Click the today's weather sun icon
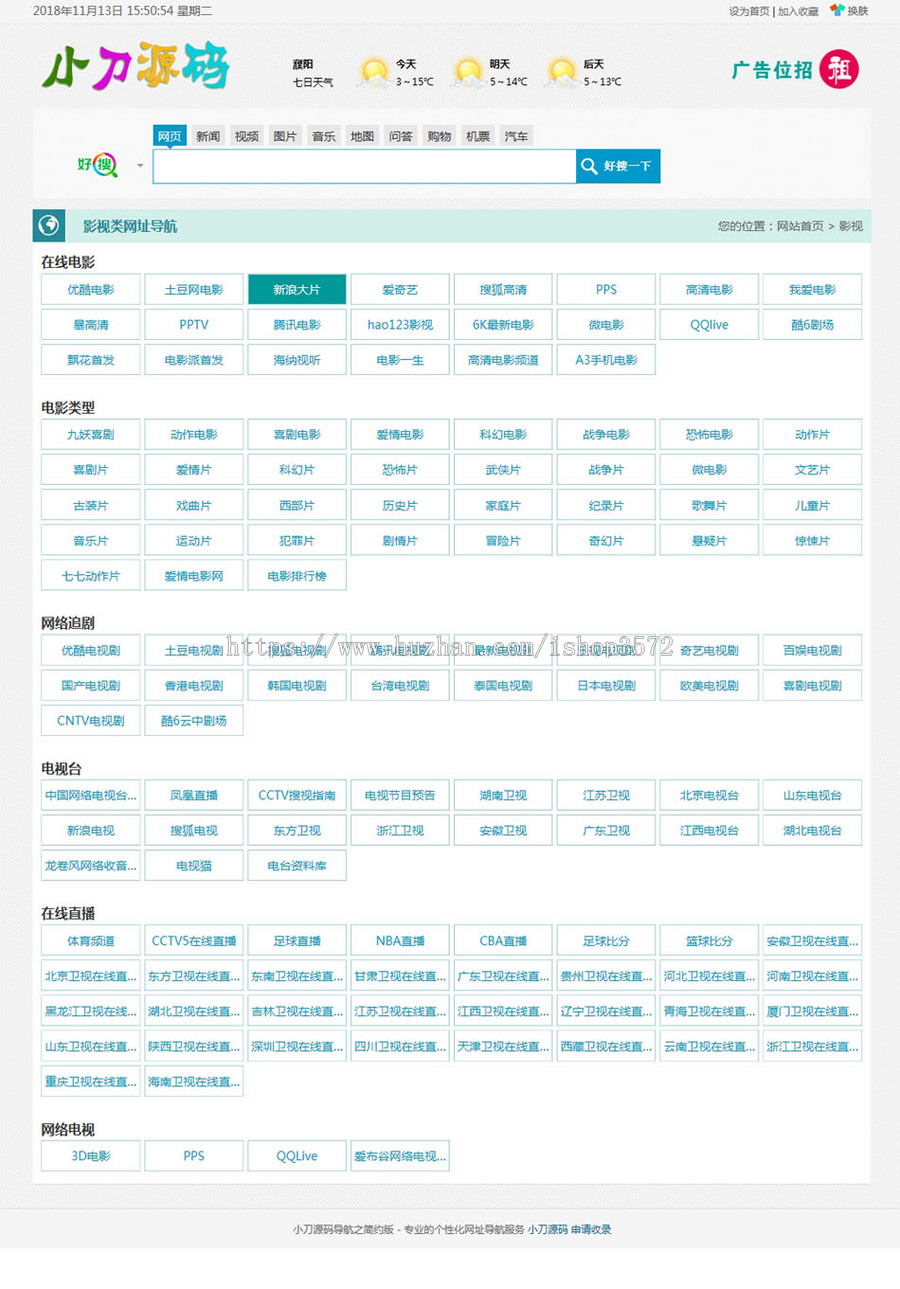The width and height of the screenshot is (900, 1289). point(373,72)
